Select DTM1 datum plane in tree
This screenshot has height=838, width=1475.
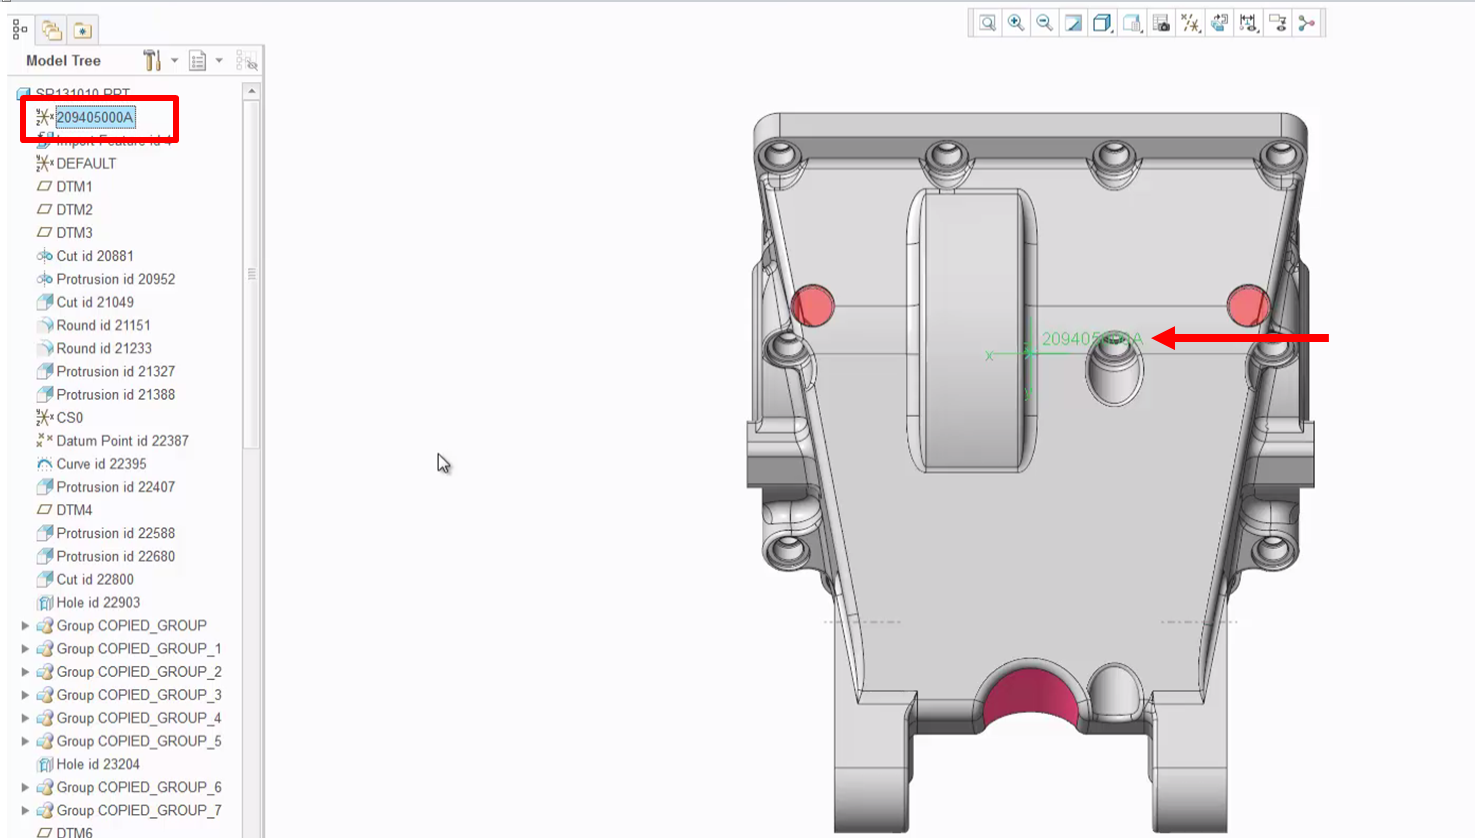[64, 186]
